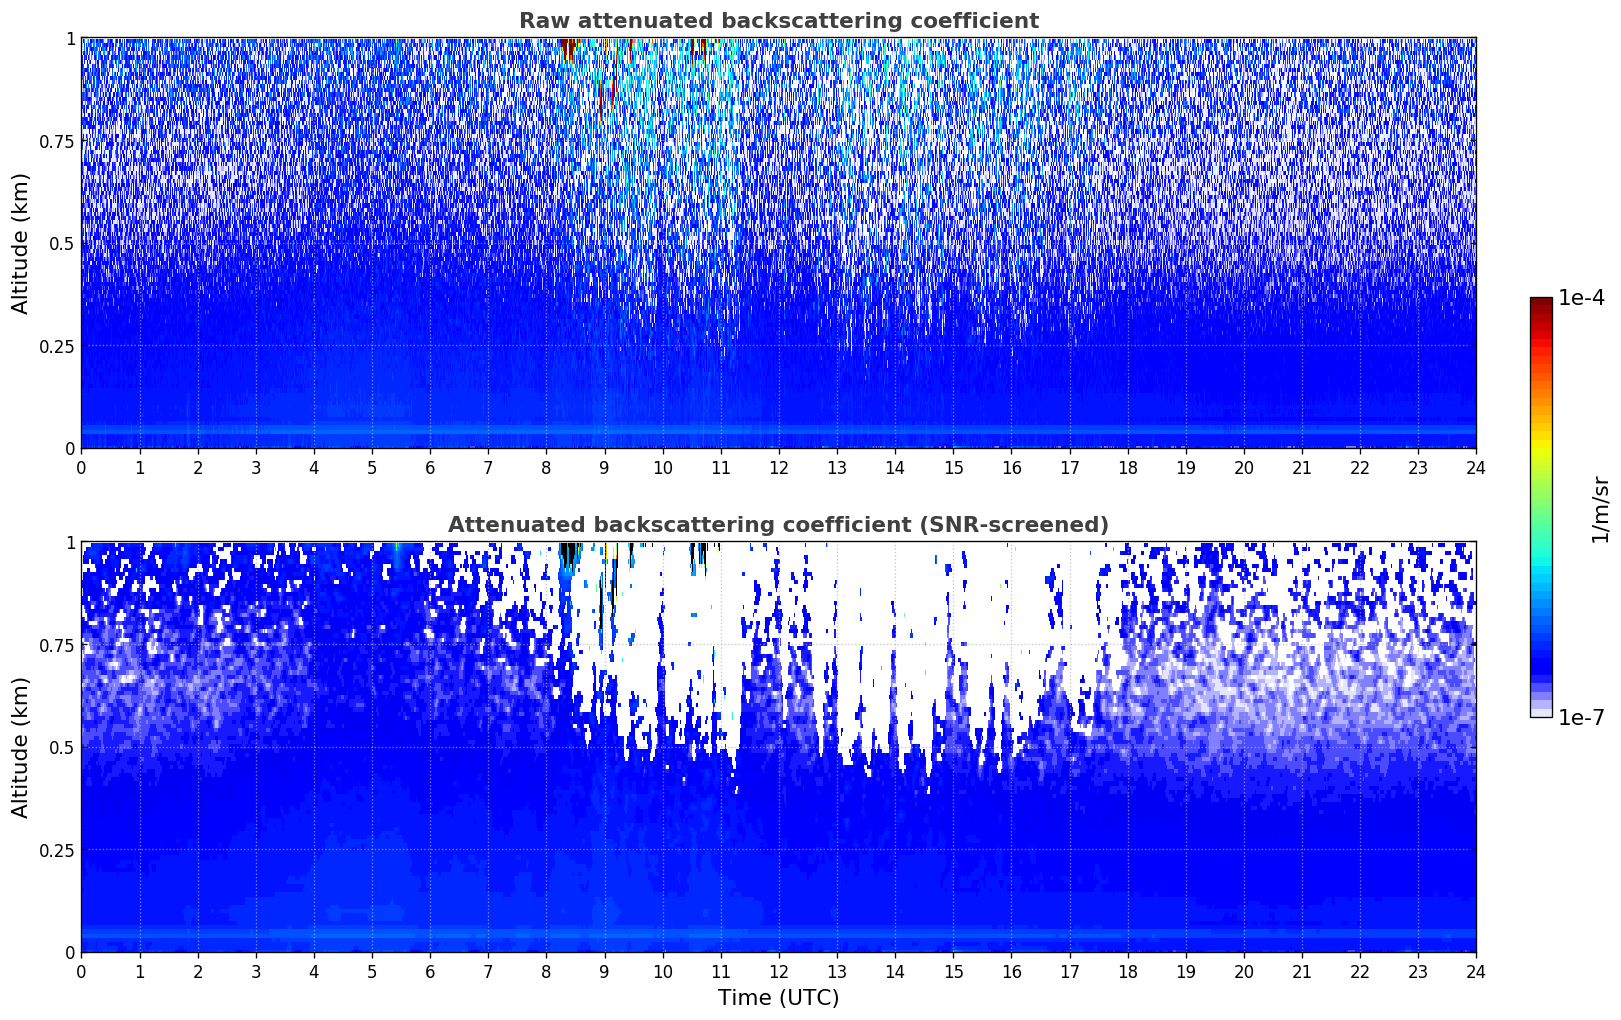Pick the dark red top of the colorbar

coord(1541,305)
